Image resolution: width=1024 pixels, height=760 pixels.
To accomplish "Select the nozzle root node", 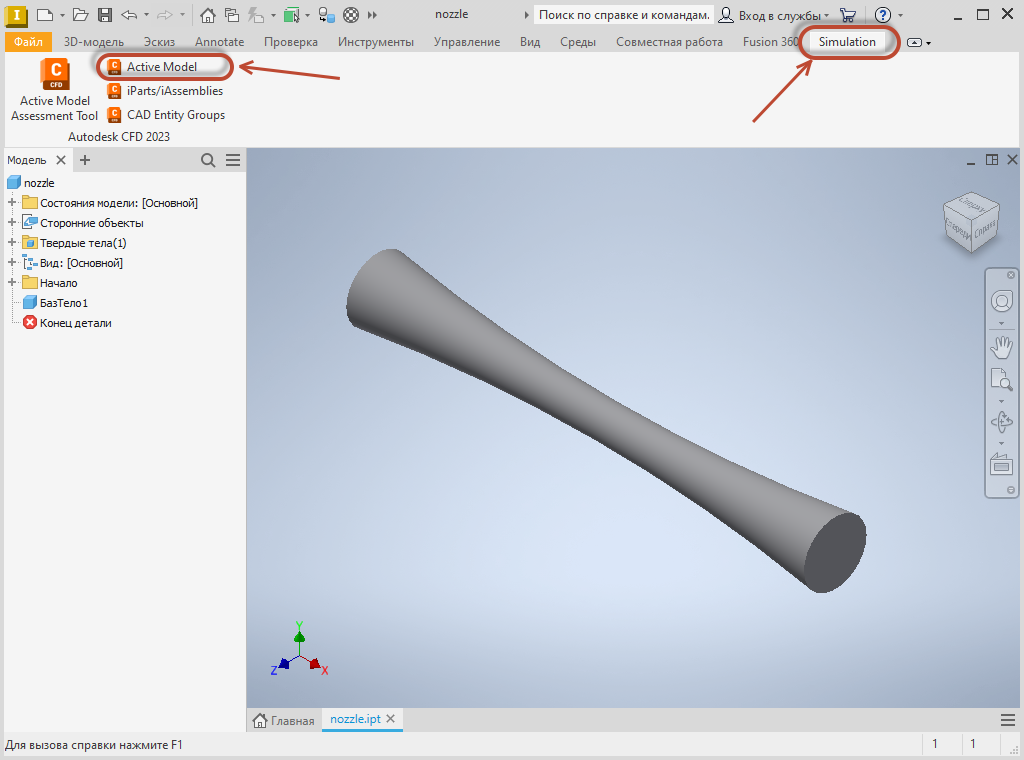I will [31, 183].
